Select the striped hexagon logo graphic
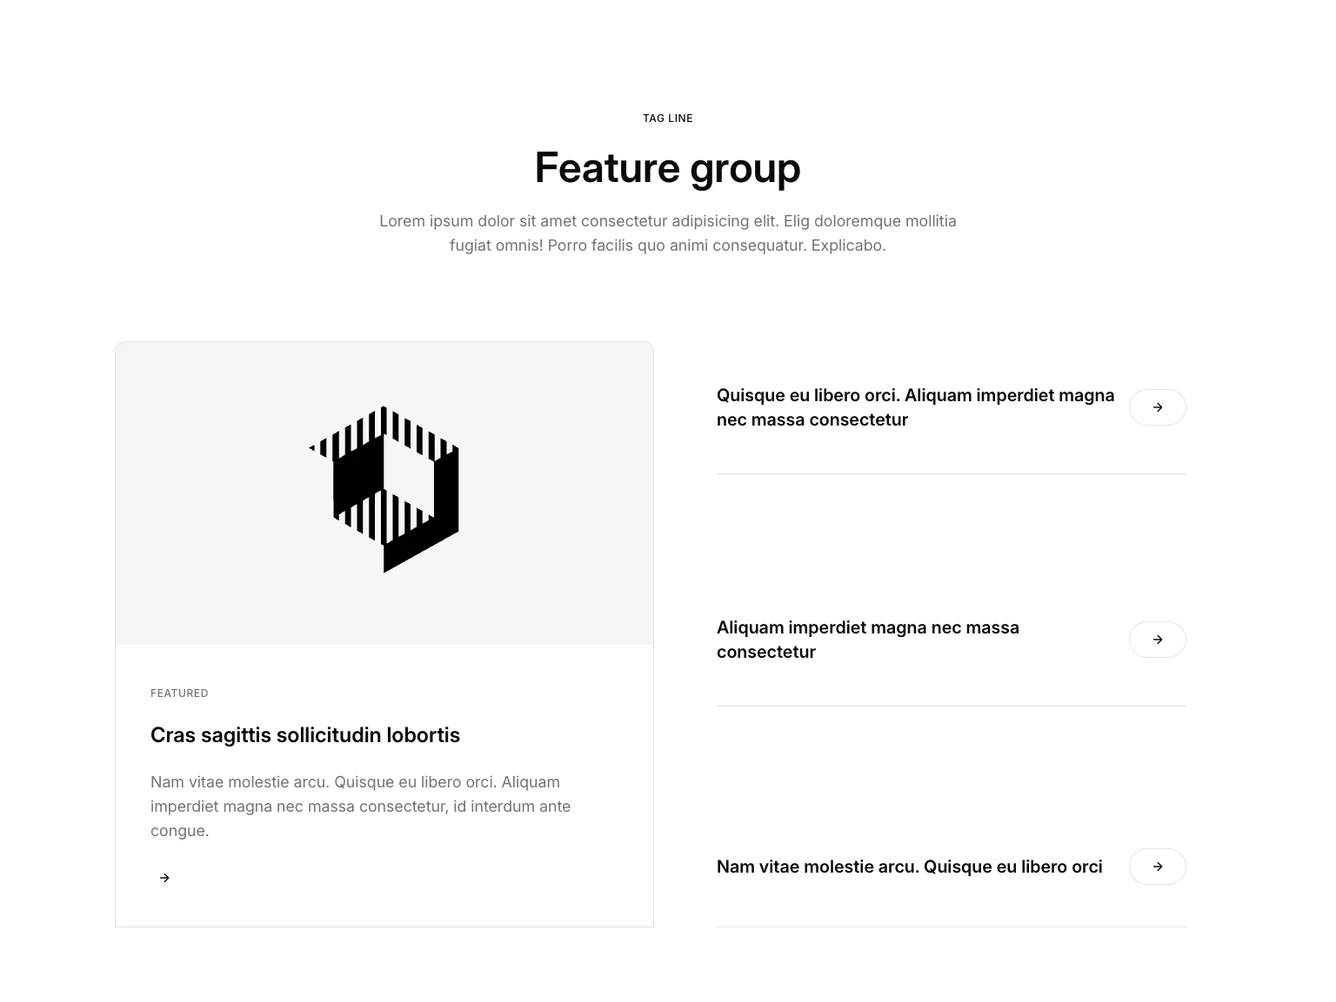Image resolution: width=1336 pixels, height=1002 pixels. pos(385,489)
